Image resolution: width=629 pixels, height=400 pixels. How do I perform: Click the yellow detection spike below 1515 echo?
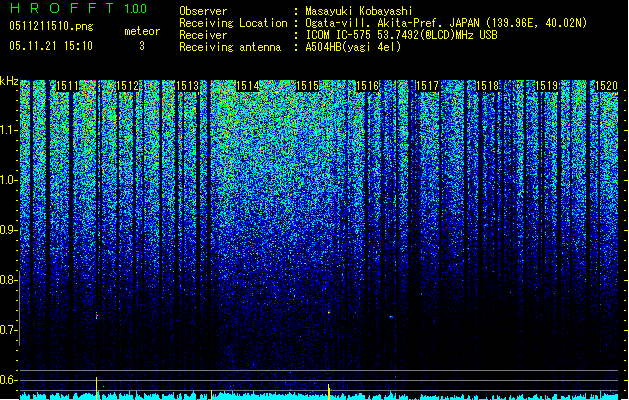tap(329, 392)
